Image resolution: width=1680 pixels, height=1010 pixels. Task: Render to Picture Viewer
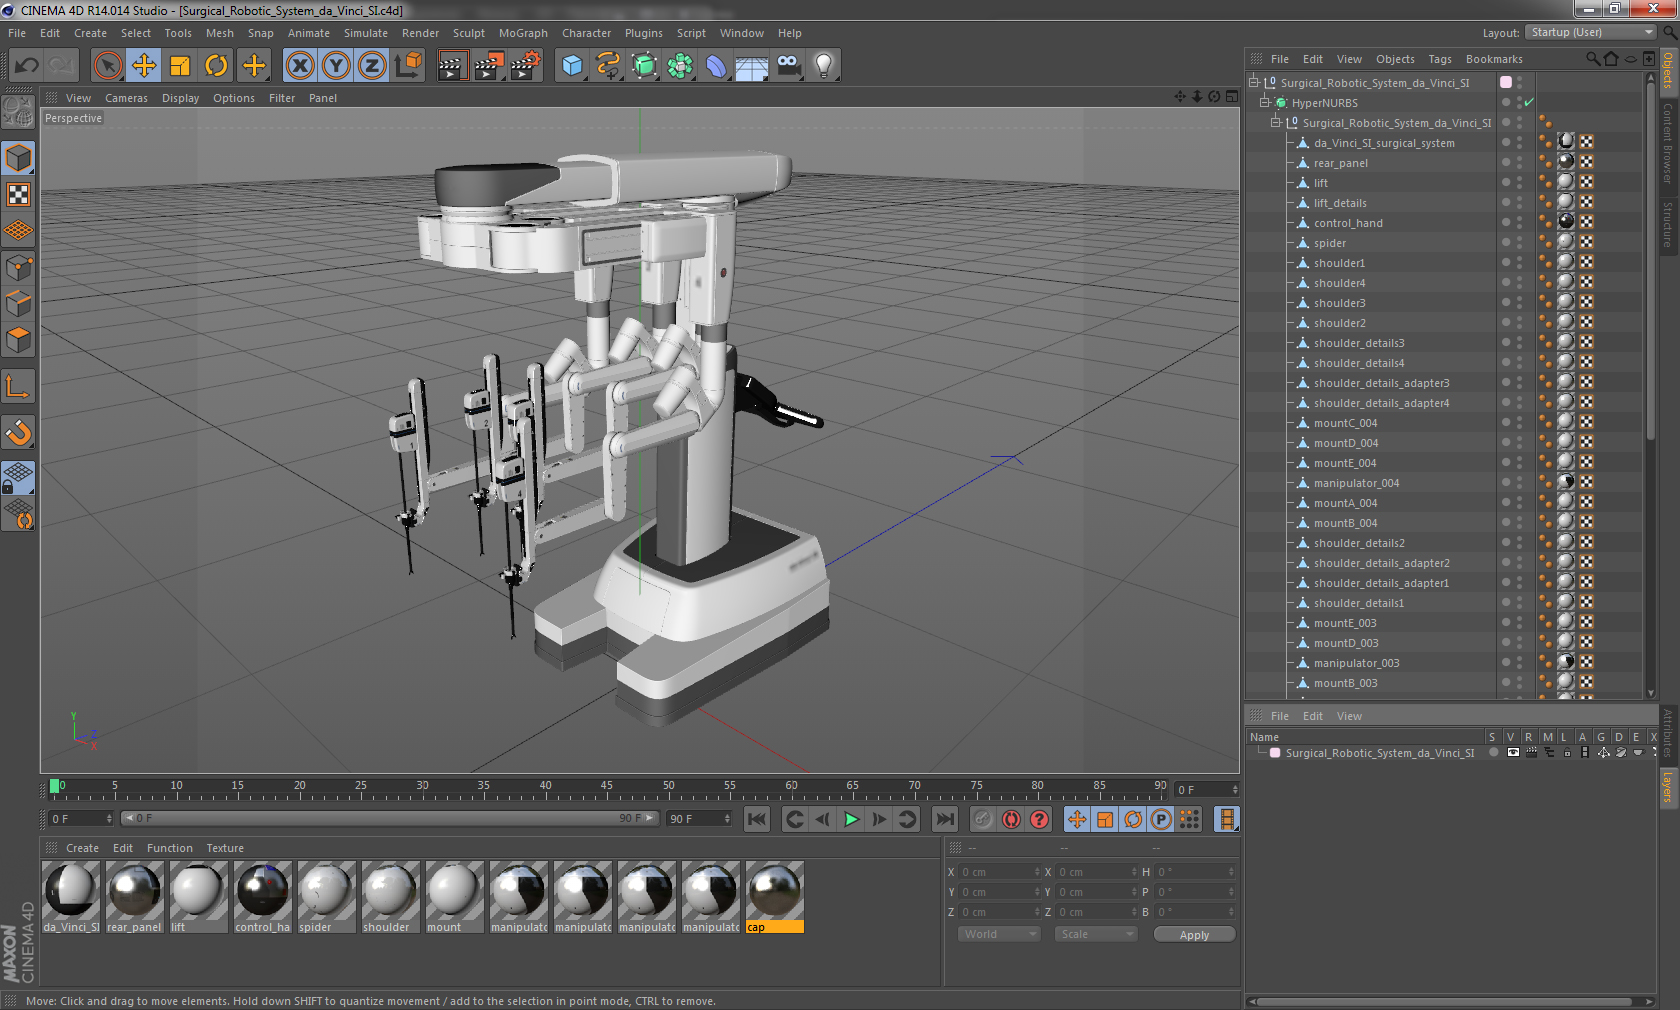489,66
